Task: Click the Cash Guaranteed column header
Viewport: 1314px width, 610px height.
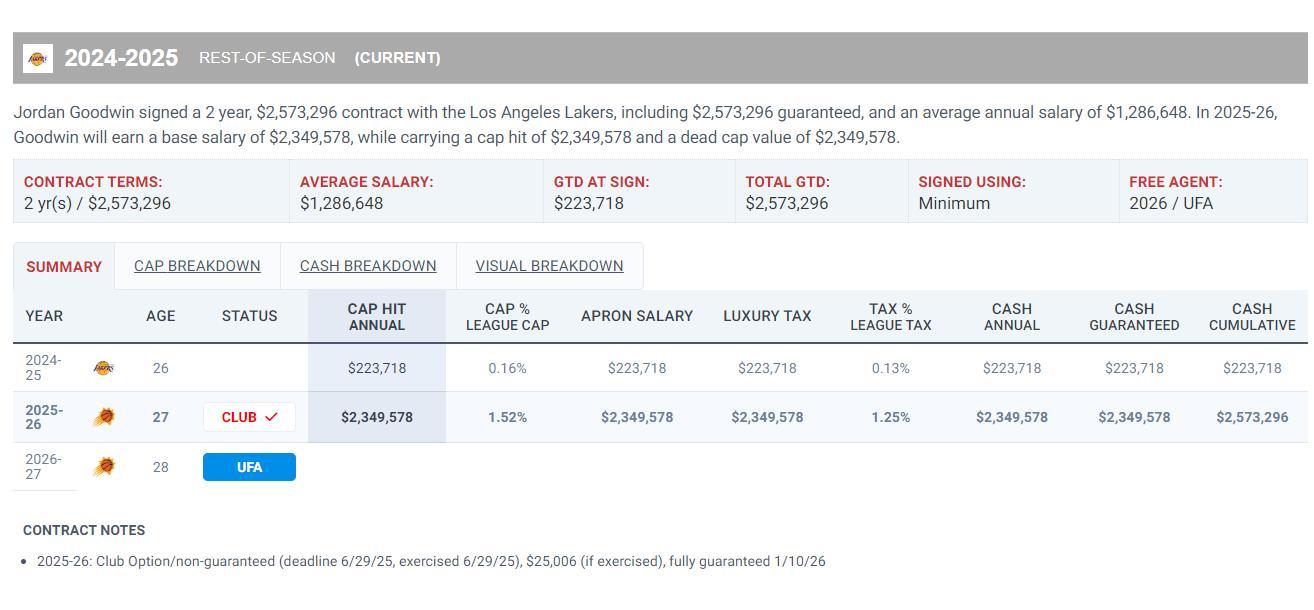Action: pyautogui.click(x=1134, y=317)
